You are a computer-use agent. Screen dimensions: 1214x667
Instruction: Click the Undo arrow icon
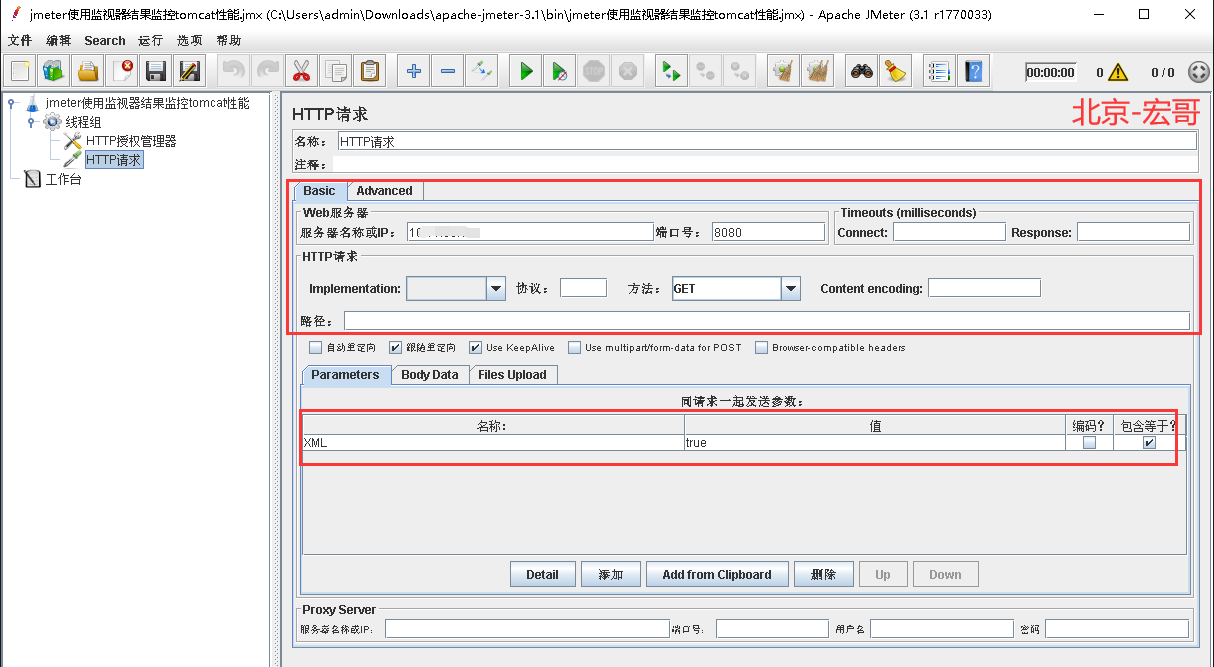pos(234,71)
